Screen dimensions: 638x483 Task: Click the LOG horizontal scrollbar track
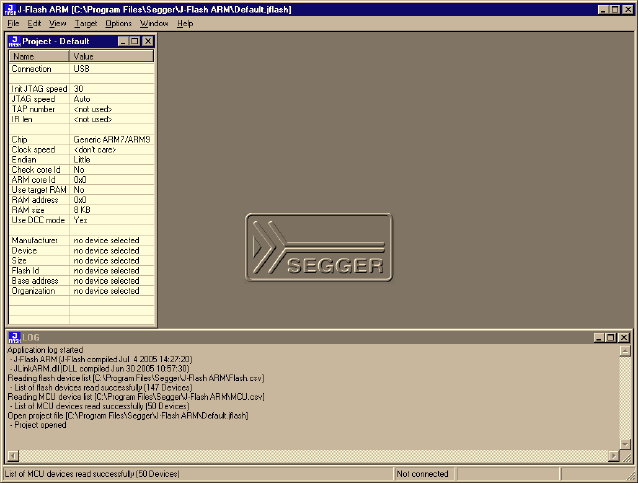[x=313, y=456]
